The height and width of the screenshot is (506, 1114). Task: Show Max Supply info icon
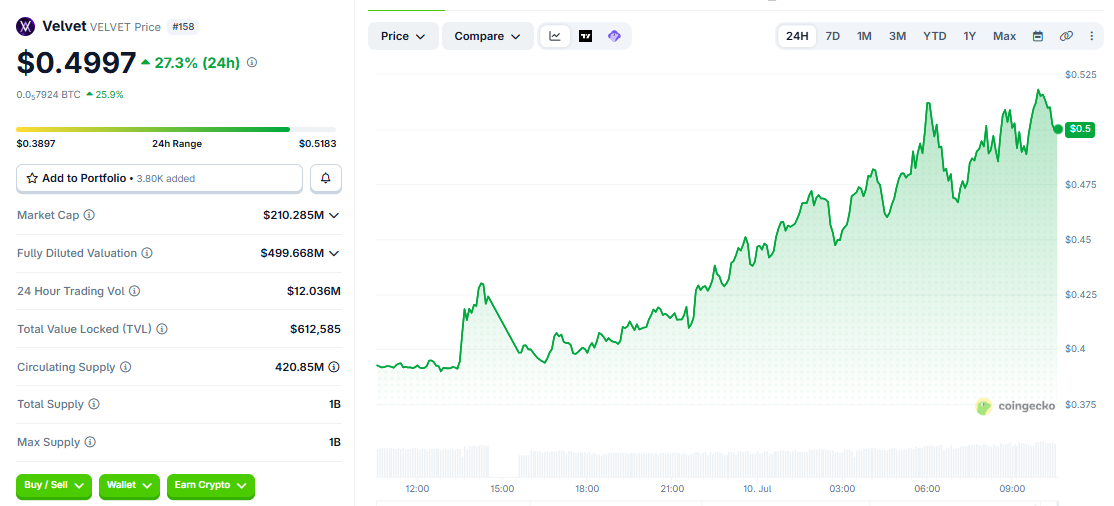(x=90, y=442)
